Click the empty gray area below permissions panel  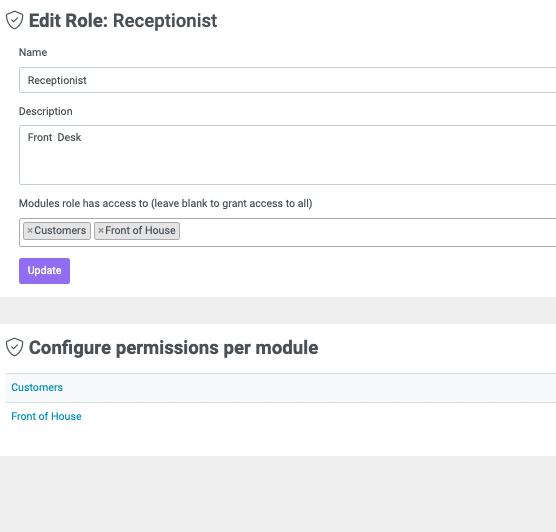[278, 494]
